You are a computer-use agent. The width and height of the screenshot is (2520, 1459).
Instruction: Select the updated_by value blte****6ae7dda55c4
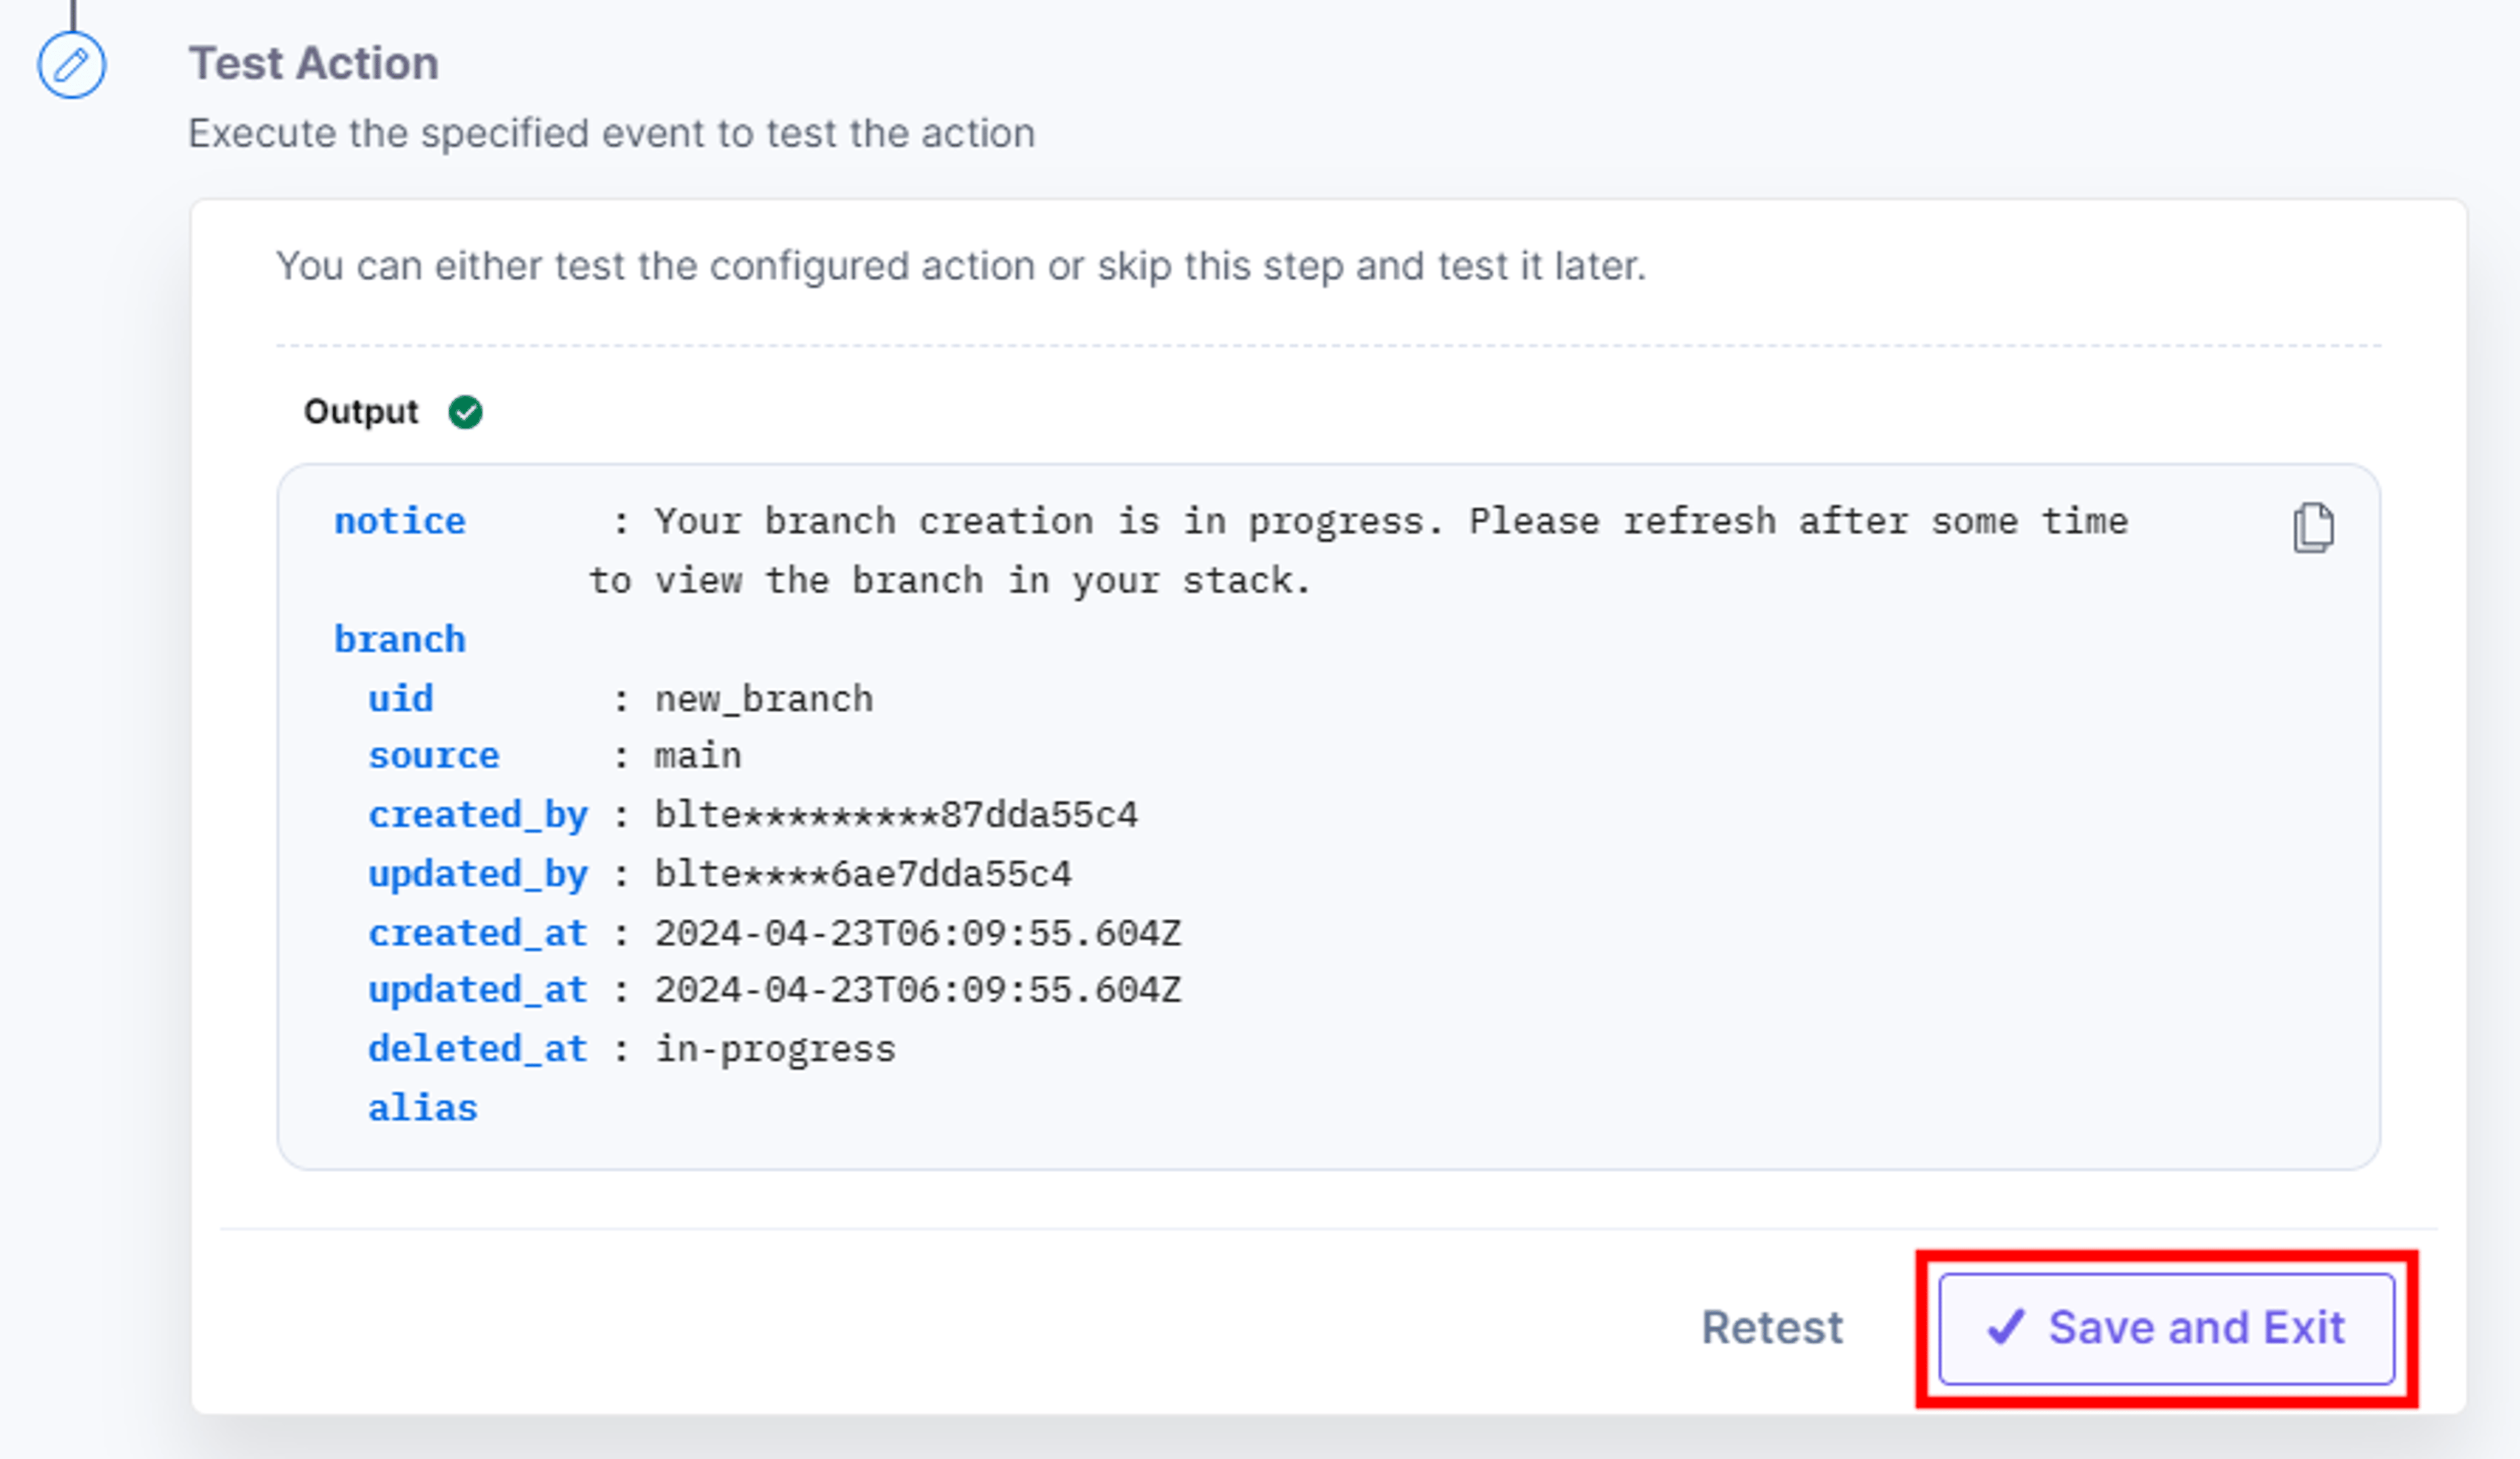(x=863, y=874)
